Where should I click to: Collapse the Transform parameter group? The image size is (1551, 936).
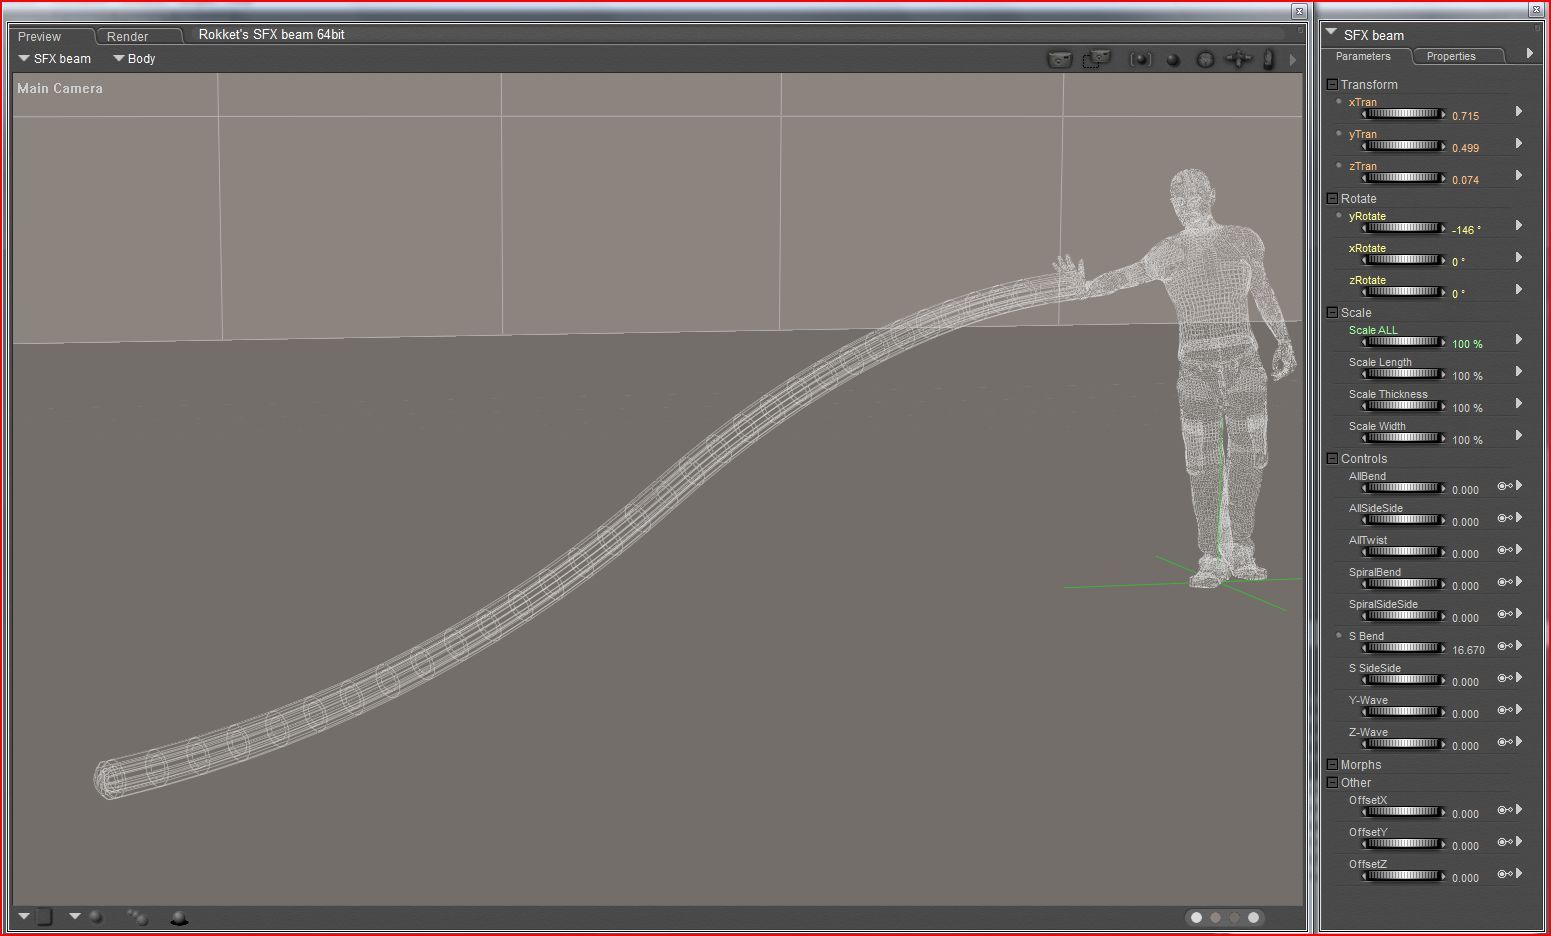1332,85
